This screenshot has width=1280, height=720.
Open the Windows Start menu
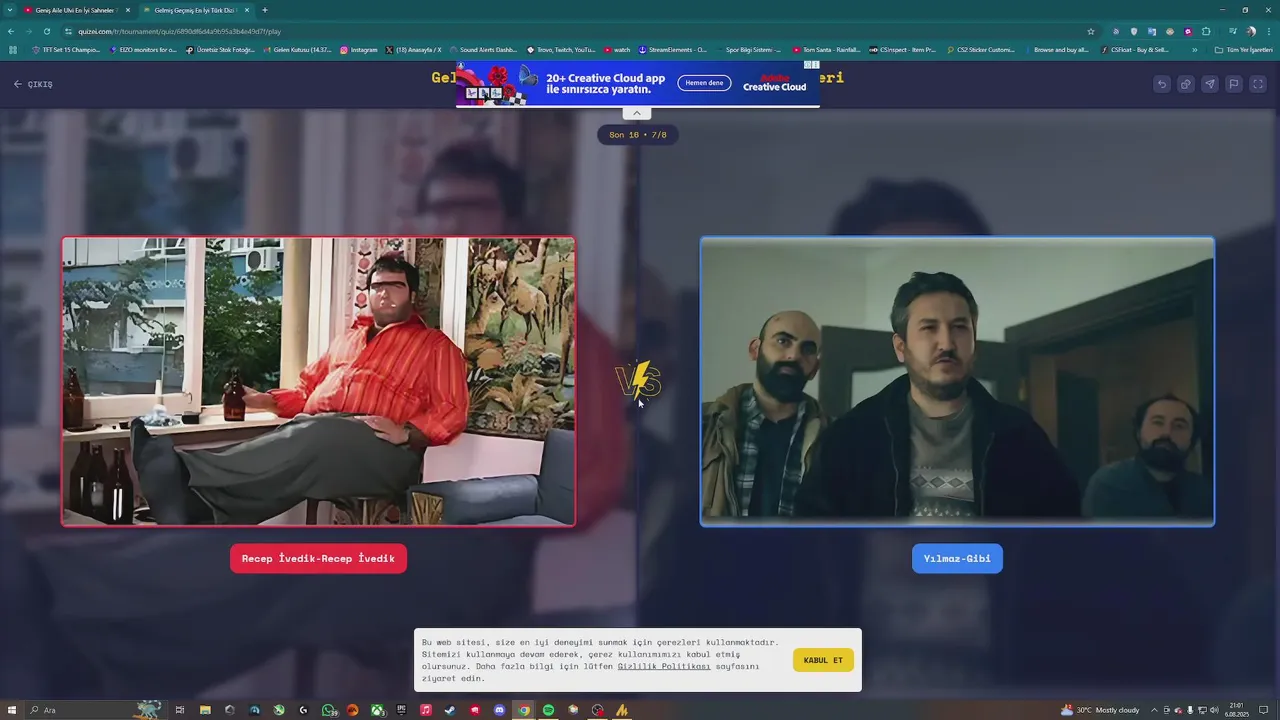coord(11,710)
